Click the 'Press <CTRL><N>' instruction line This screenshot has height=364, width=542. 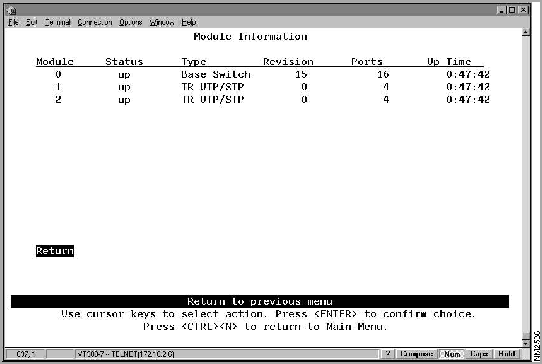click(265, 327)
